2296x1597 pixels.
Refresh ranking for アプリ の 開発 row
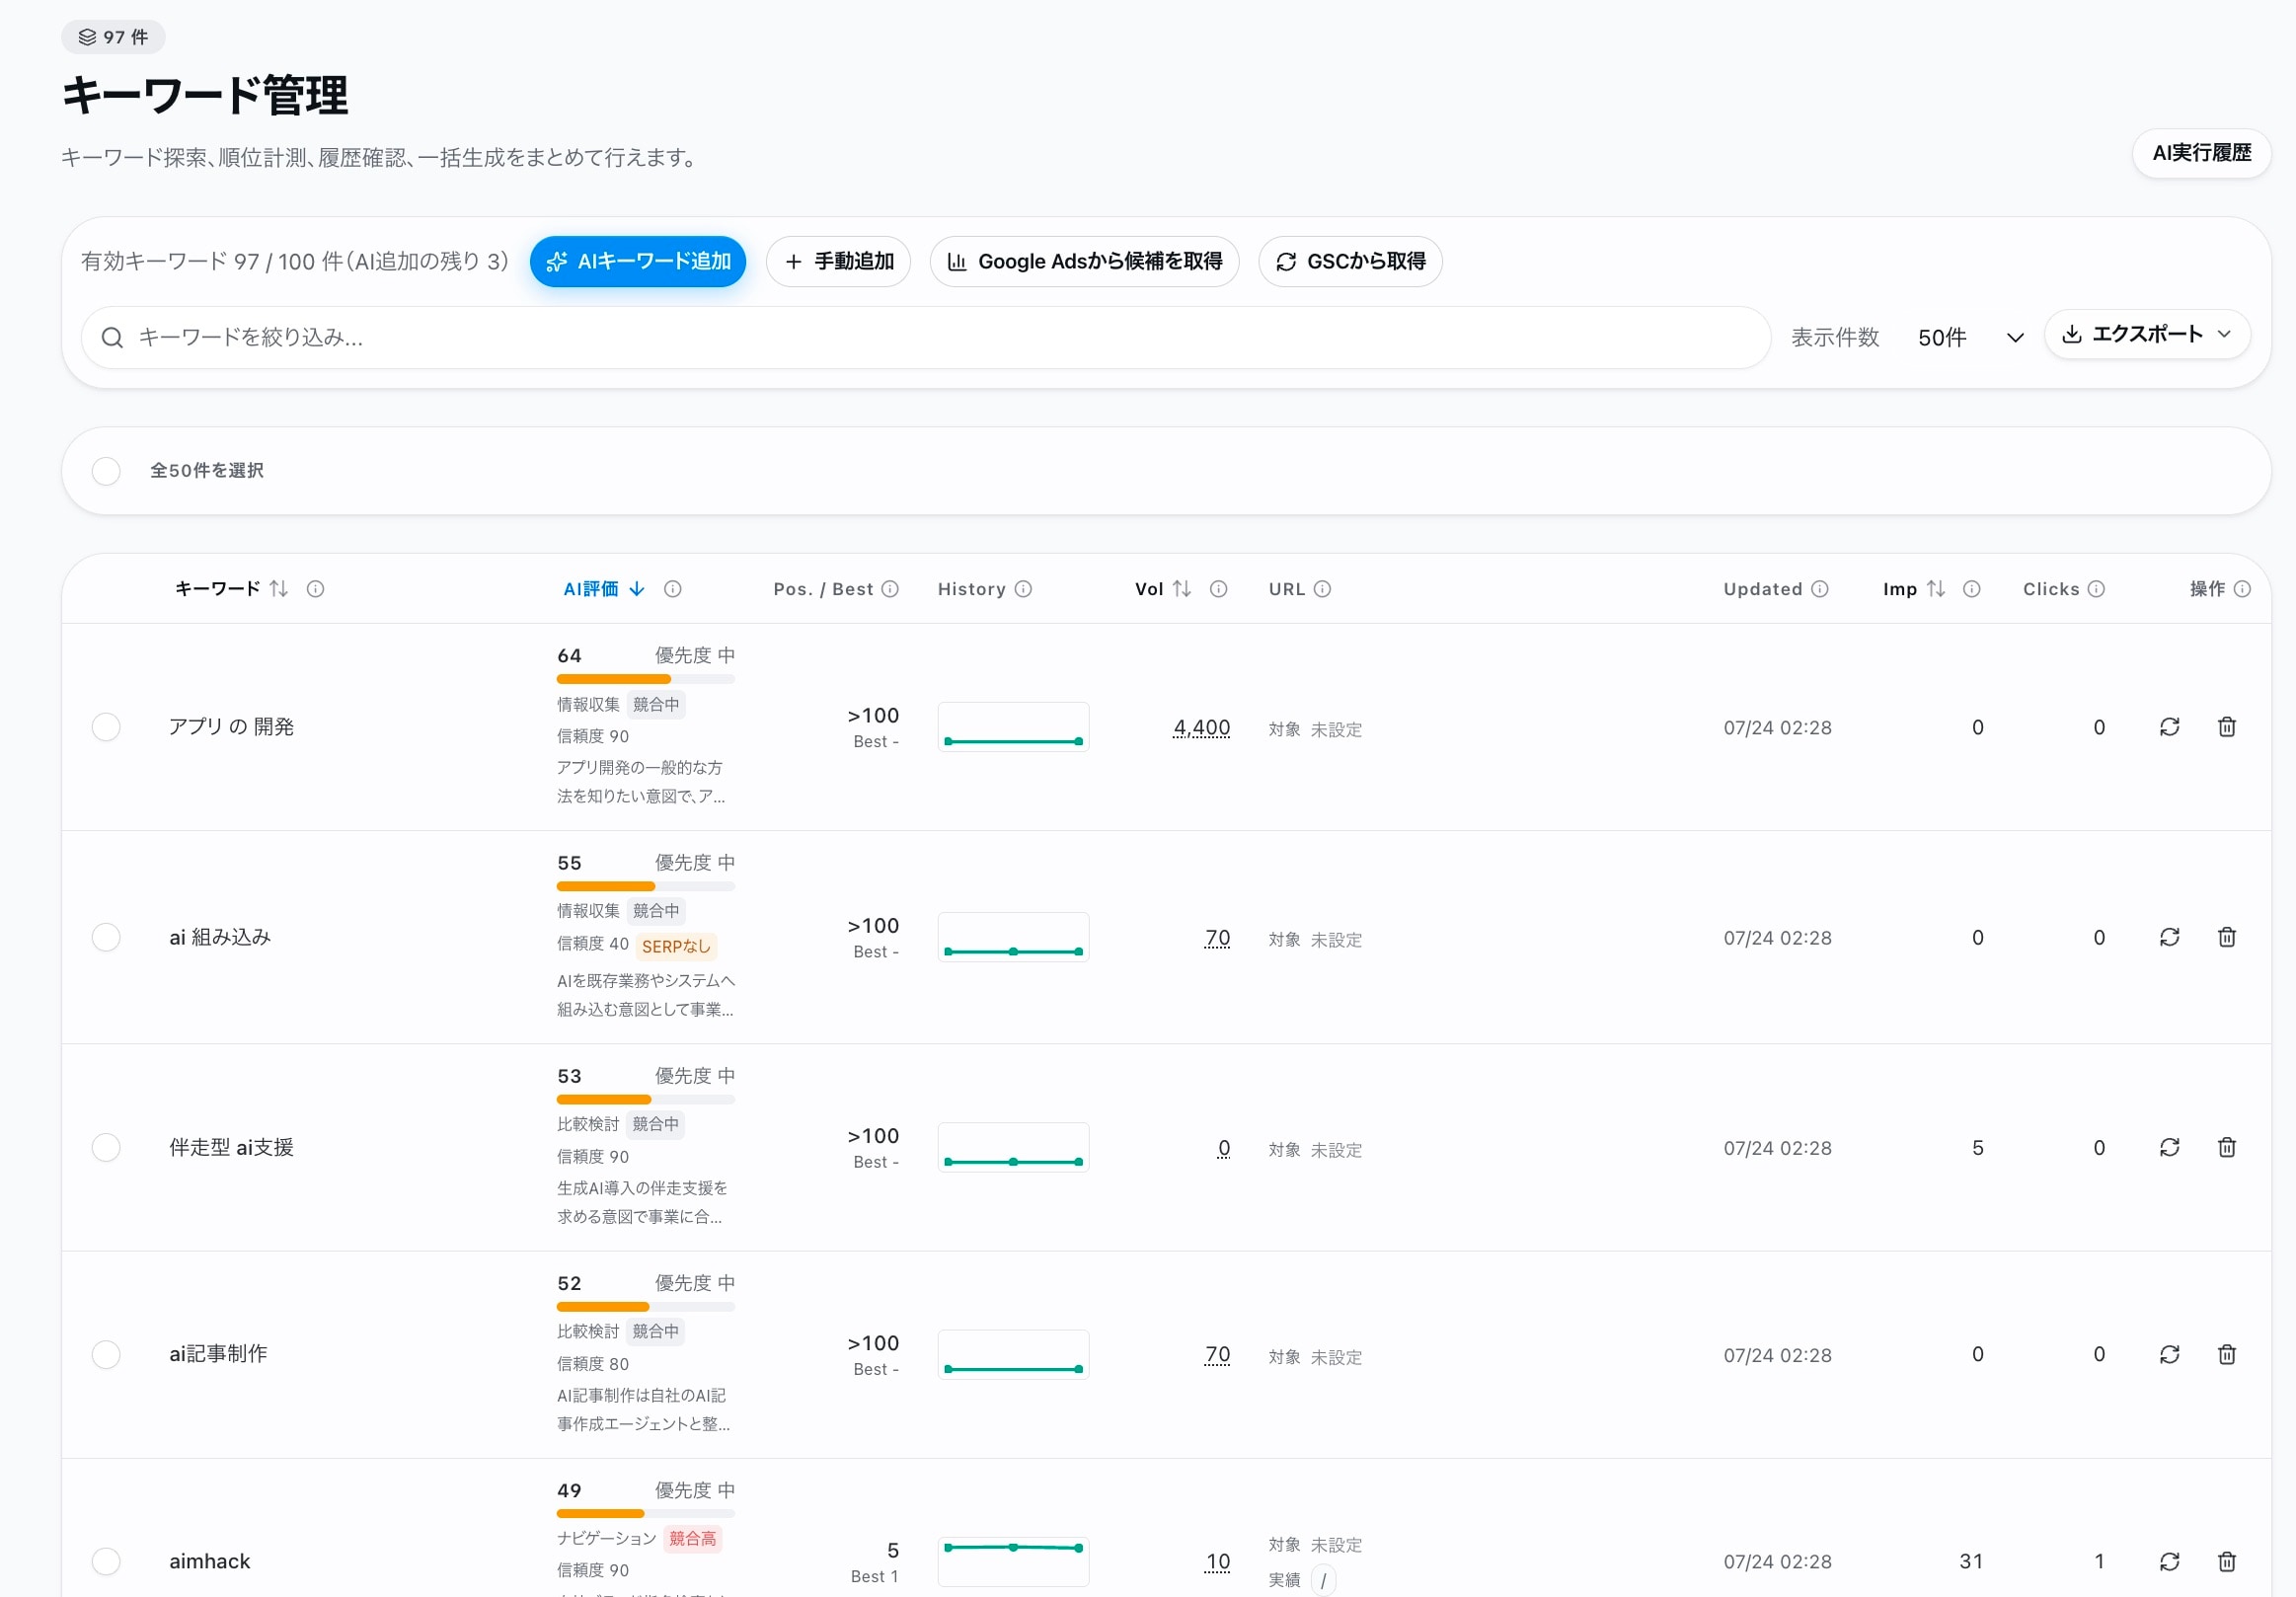coord(2169,727)
